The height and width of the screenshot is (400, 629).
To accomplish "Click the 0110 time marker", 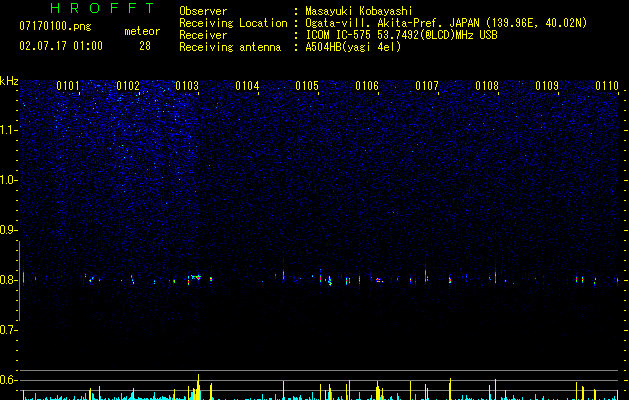I will 607,86.
